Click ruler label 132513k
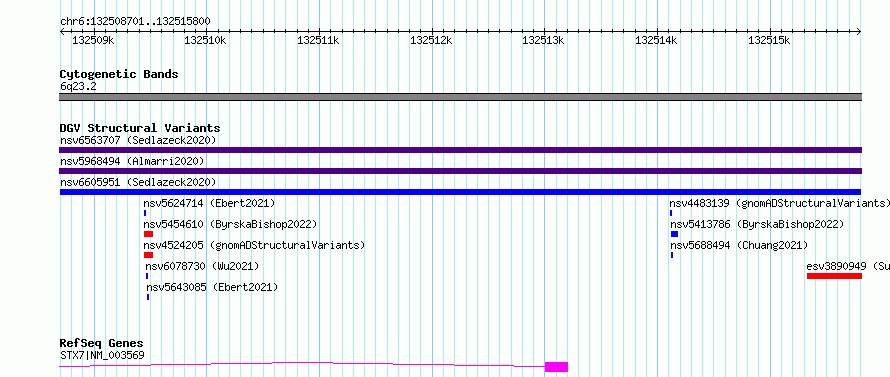The height and width of the screenshot is (377, 890). (544, 40)
